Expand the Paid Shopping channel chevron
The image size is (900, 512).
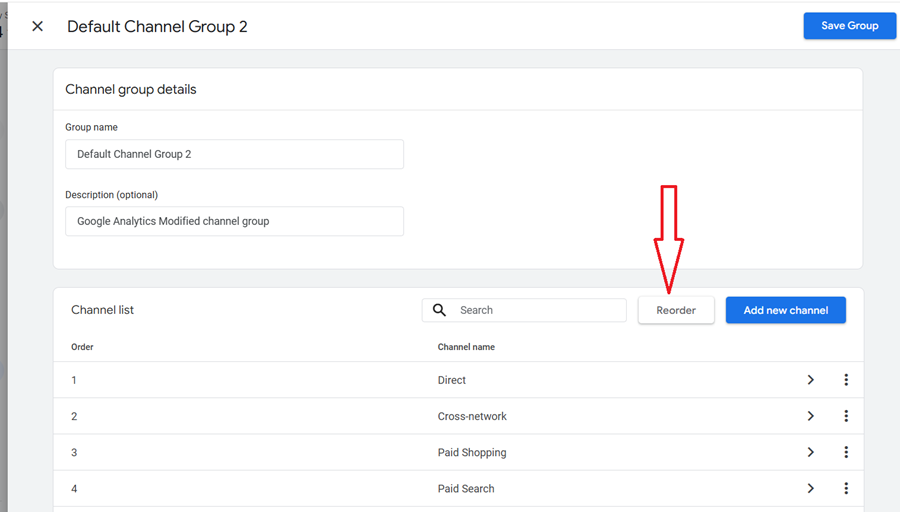[810, 452]
